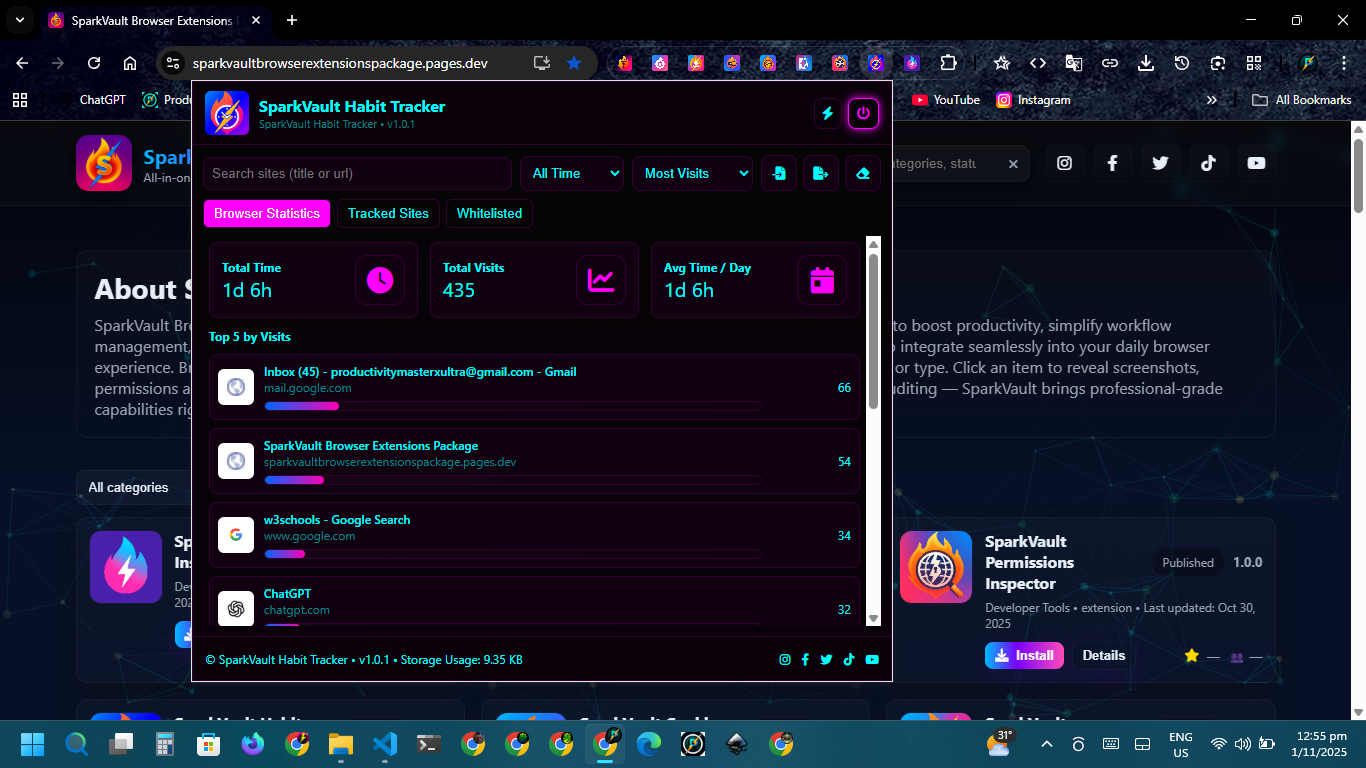Screen dimensions: 1366x768
Task: Click the export data icon button
Action: click(821, 173)
